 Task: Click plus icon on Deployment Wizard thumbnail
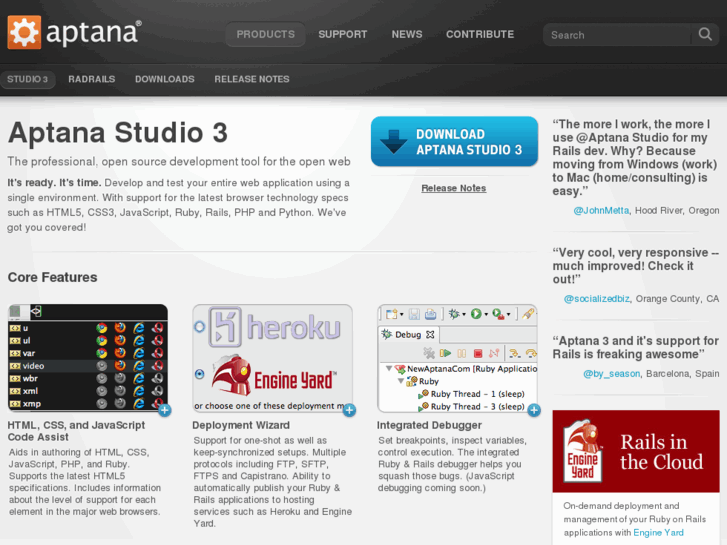click(350, 410)
